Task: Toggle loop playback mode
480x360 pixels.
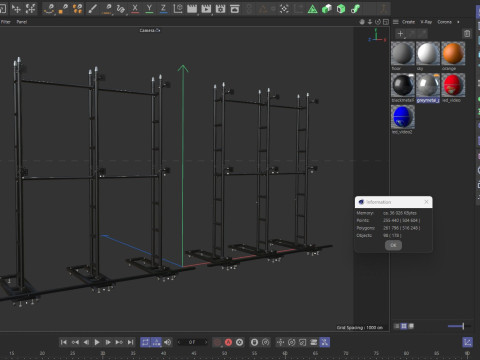Action: tap(145, 342)
